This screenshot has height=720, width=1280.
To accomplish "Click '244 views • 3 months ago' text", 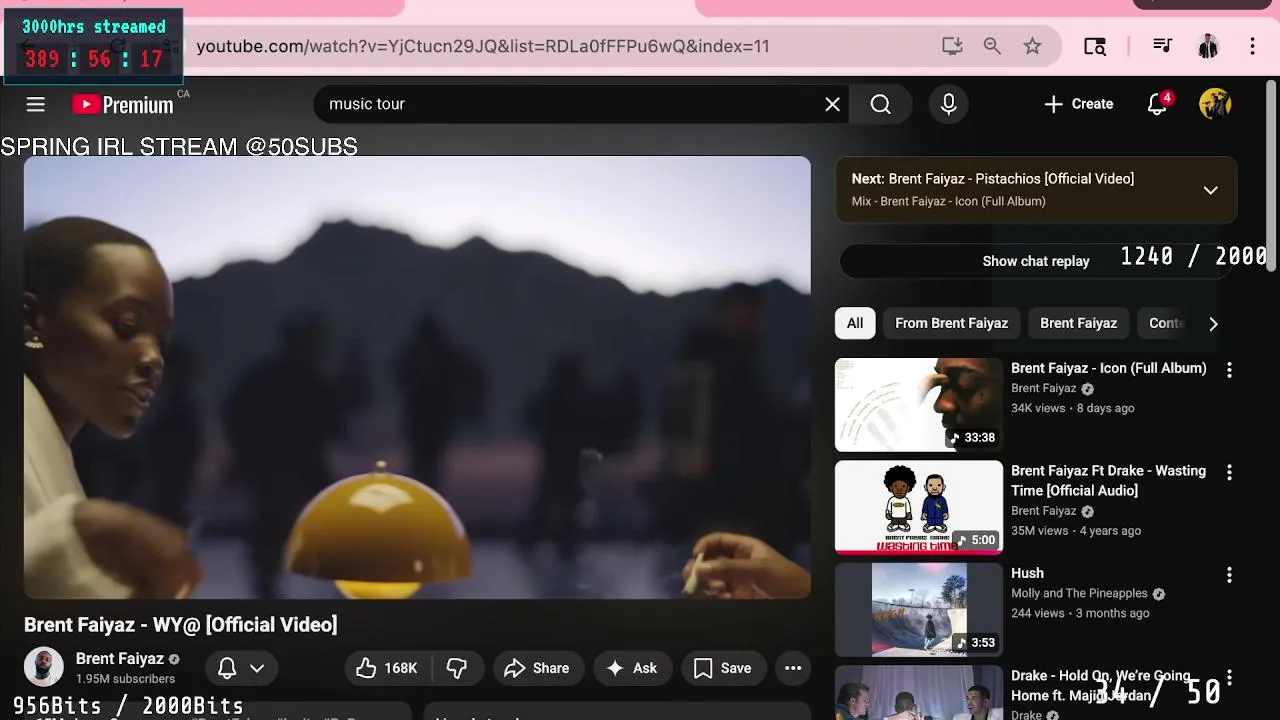I will click(1080, 613).
